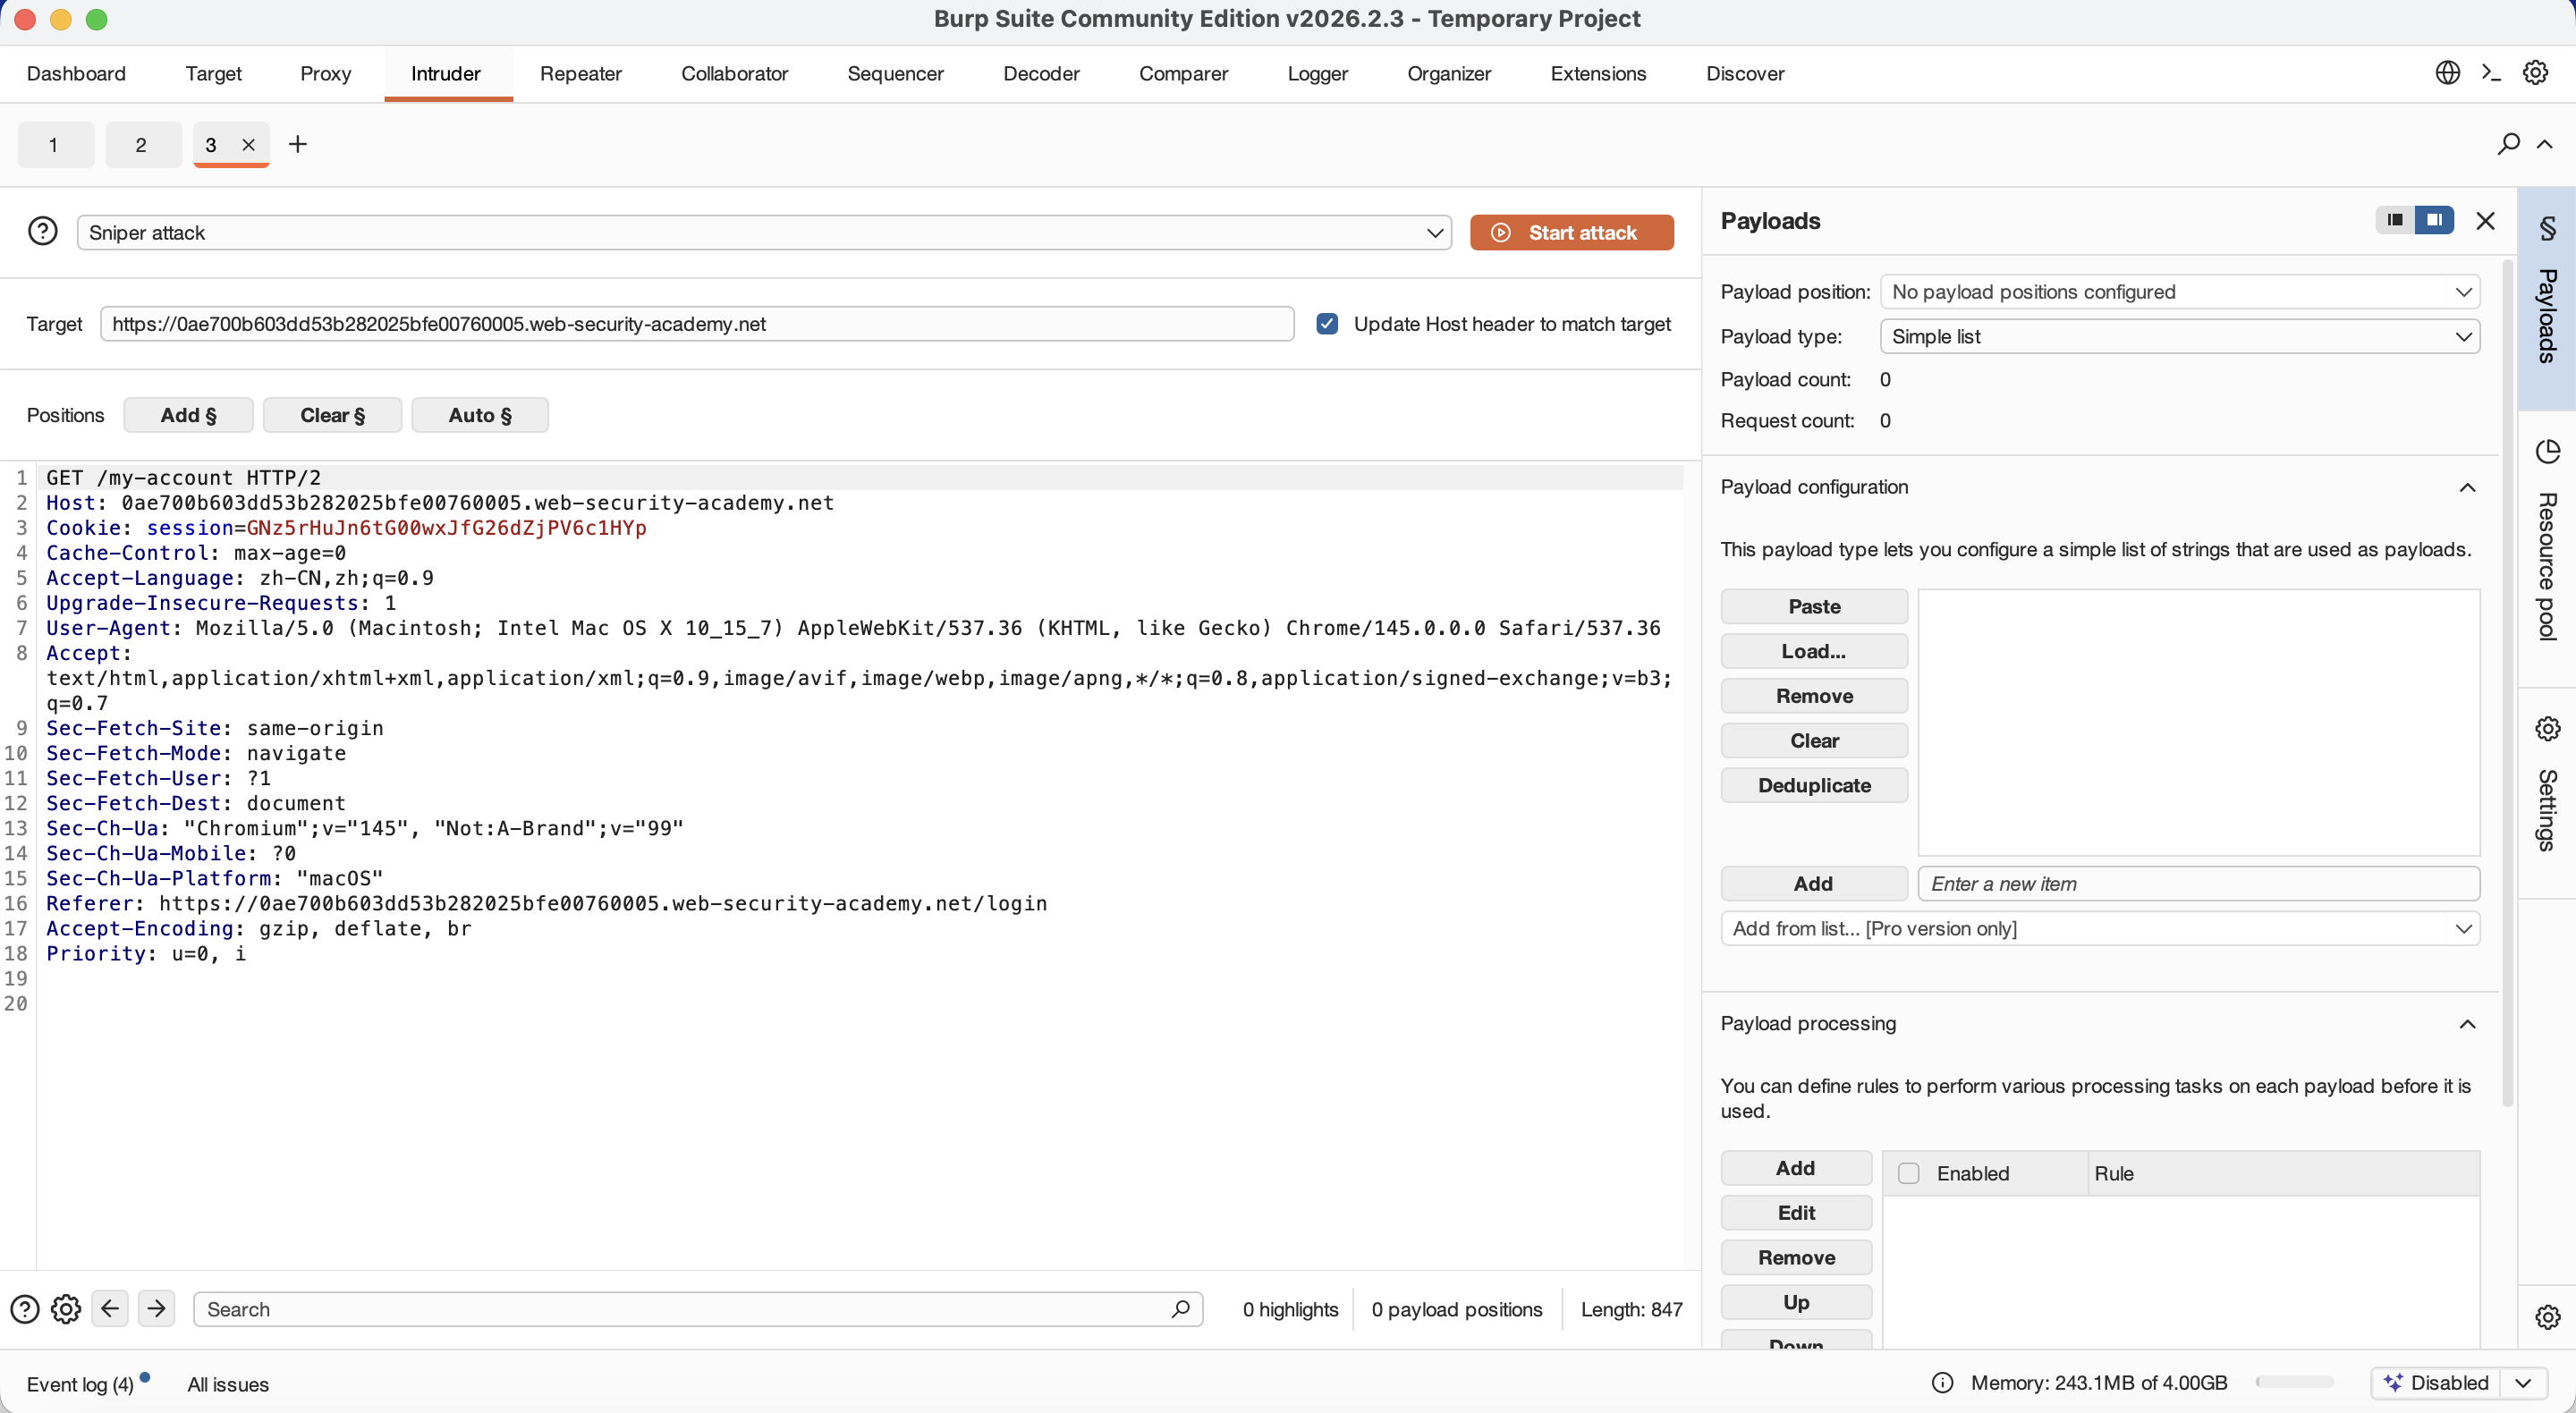Open attack type help icon
Screen dimensions: 2576x1413
tap(42, 232)
